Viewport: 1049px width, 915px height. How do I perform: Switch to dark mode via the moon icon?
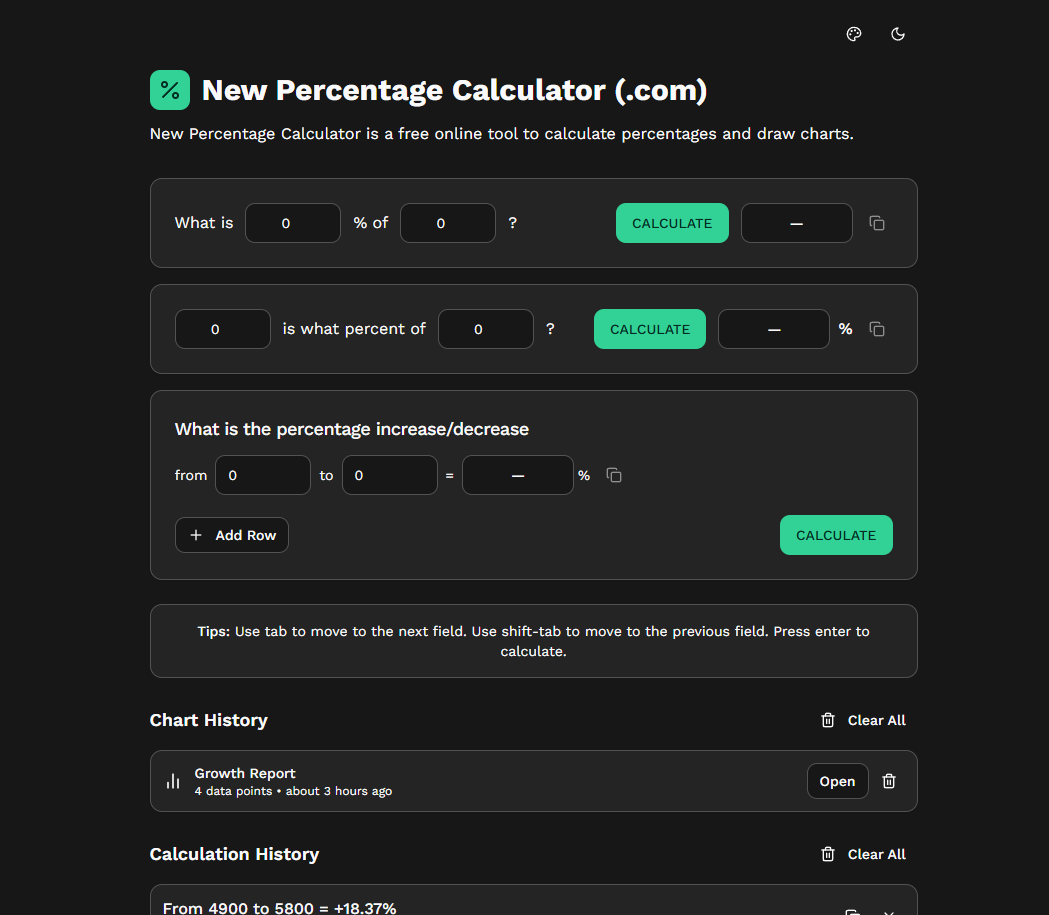click(897, 33)
